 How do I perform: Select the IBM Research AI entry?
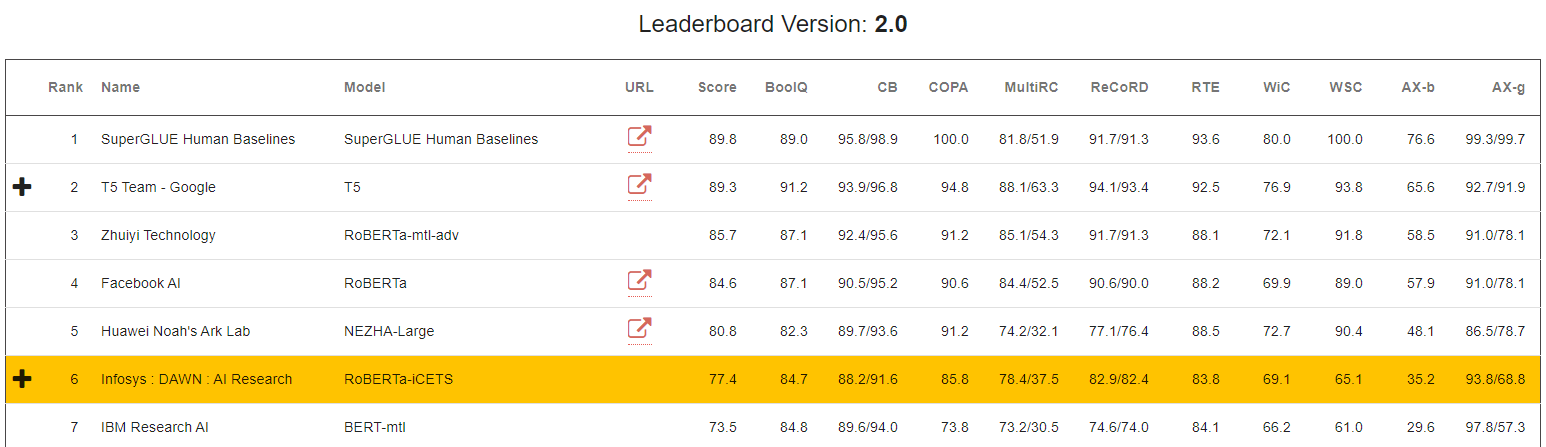click(156, 427)
